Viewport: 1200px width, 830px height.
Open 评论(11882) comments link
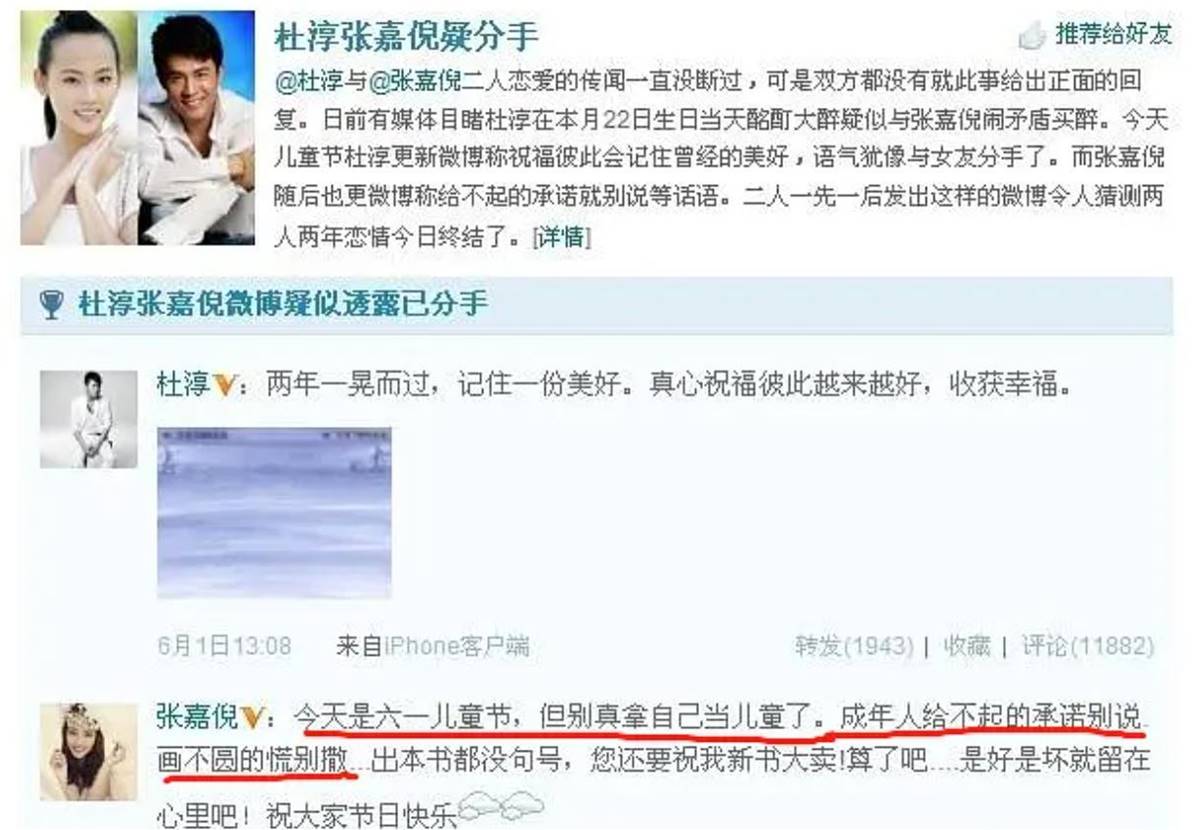[1088, 646]
